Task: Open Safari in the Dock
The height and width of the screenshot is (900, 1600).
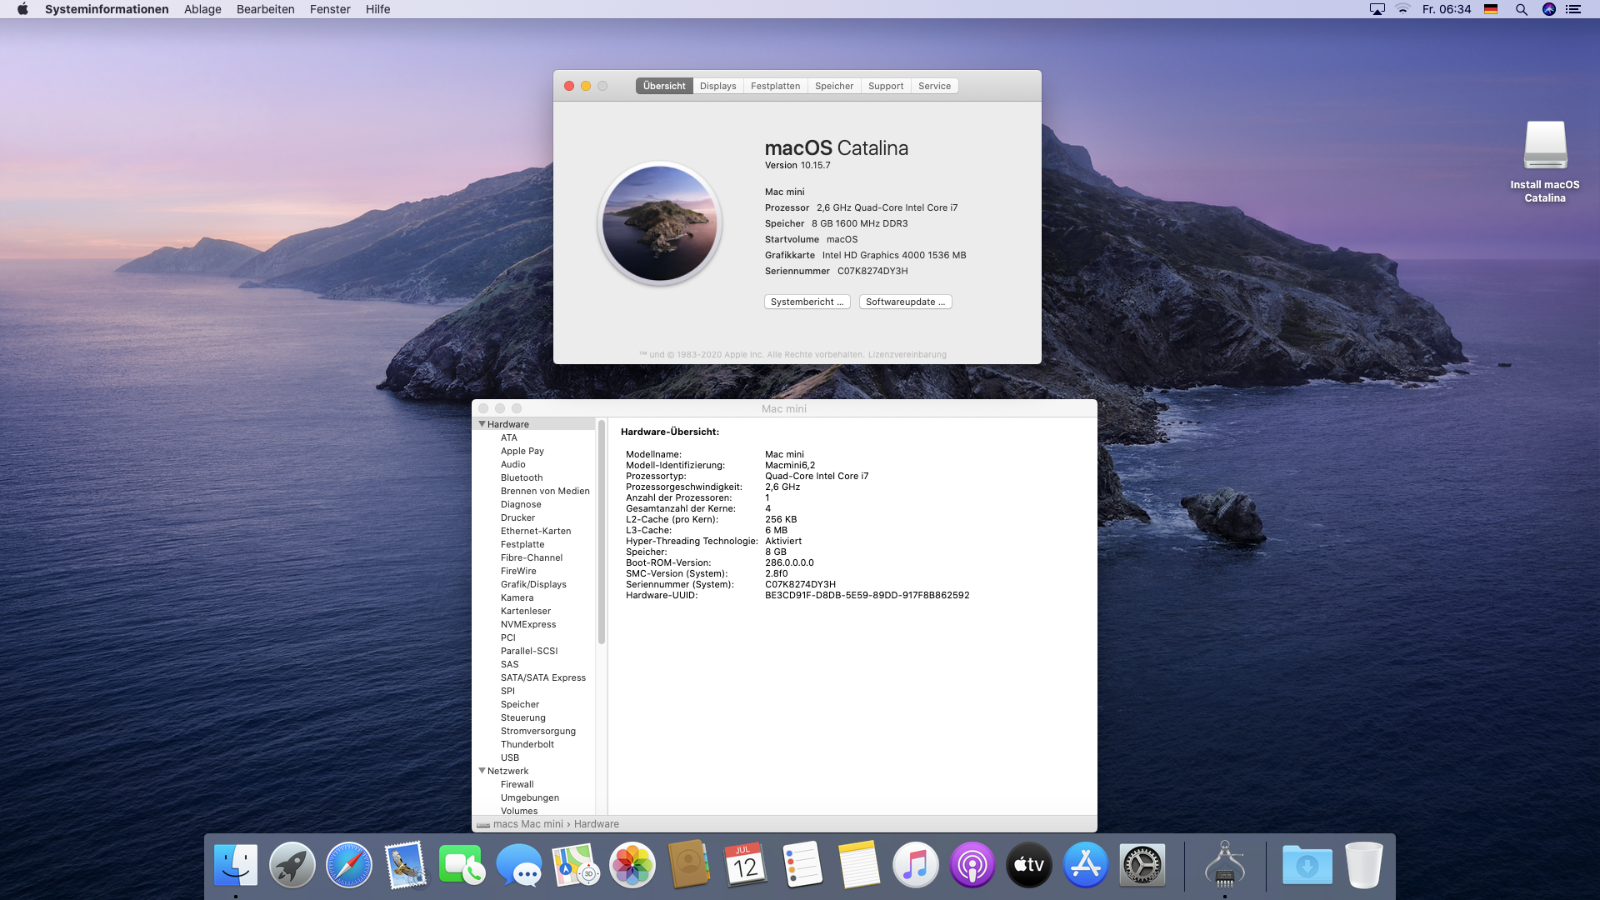Action: [349, 865]
